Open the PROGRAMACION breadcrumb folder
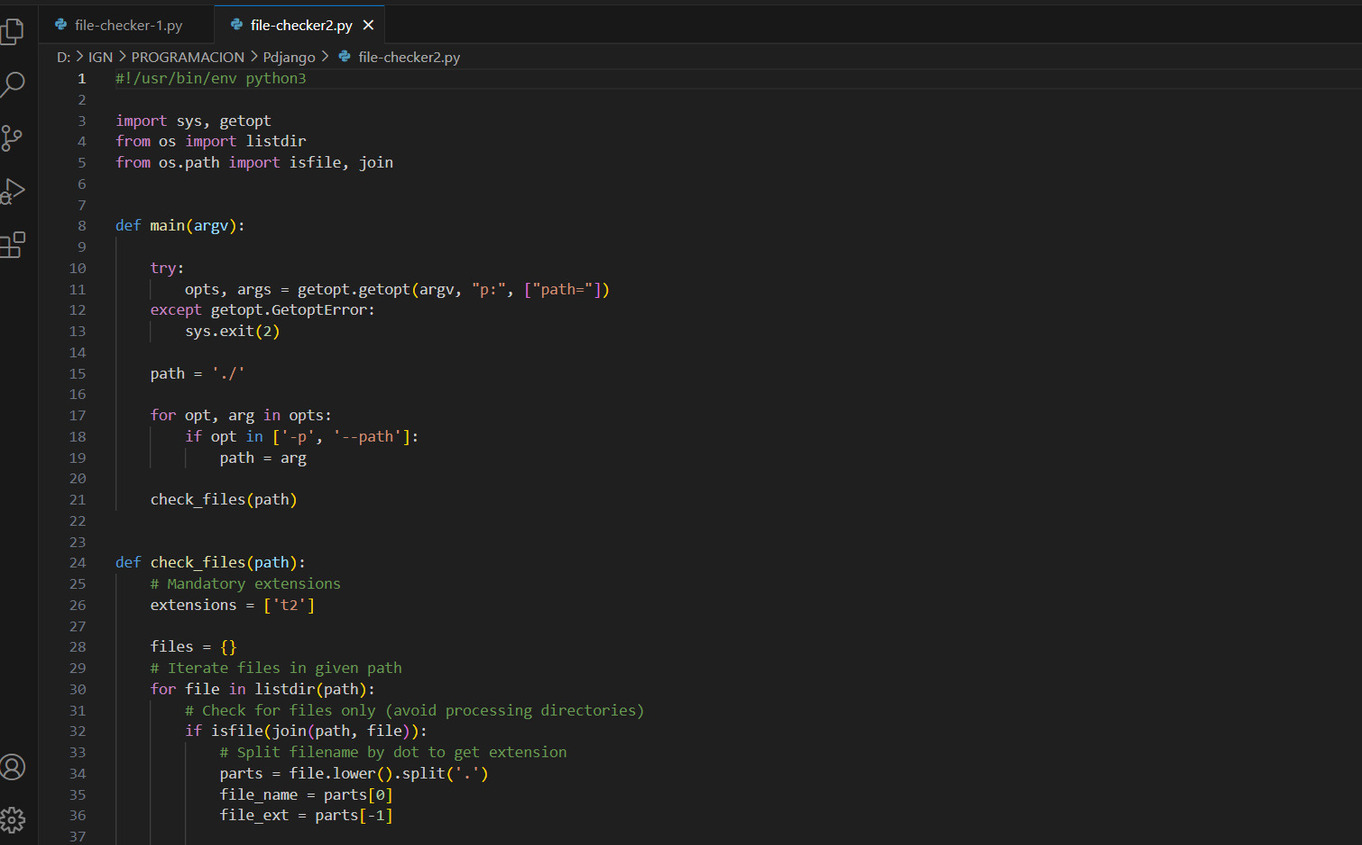Viewport: 1362px width, 845px height. pos(188,57)
